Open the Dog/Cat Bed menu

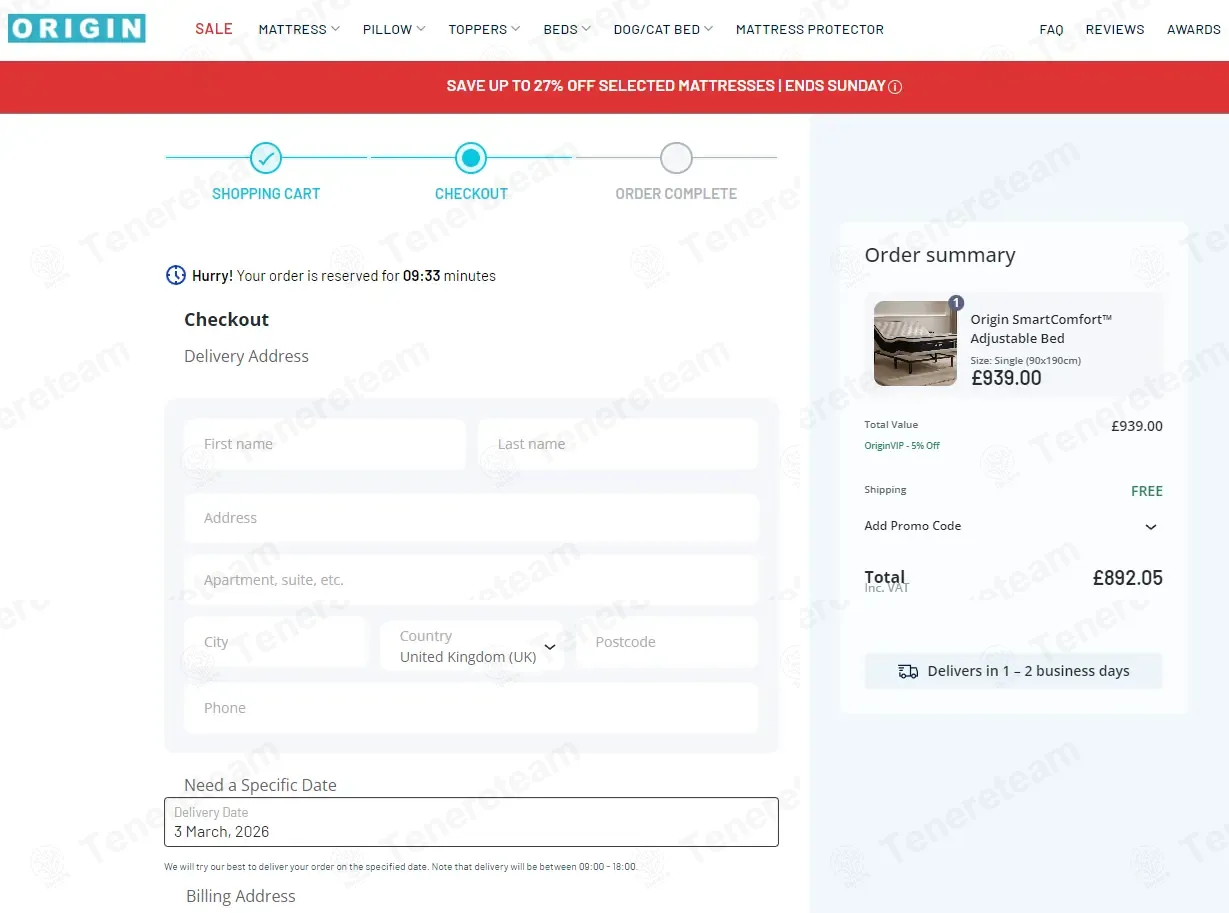click(x=663, y=29)
